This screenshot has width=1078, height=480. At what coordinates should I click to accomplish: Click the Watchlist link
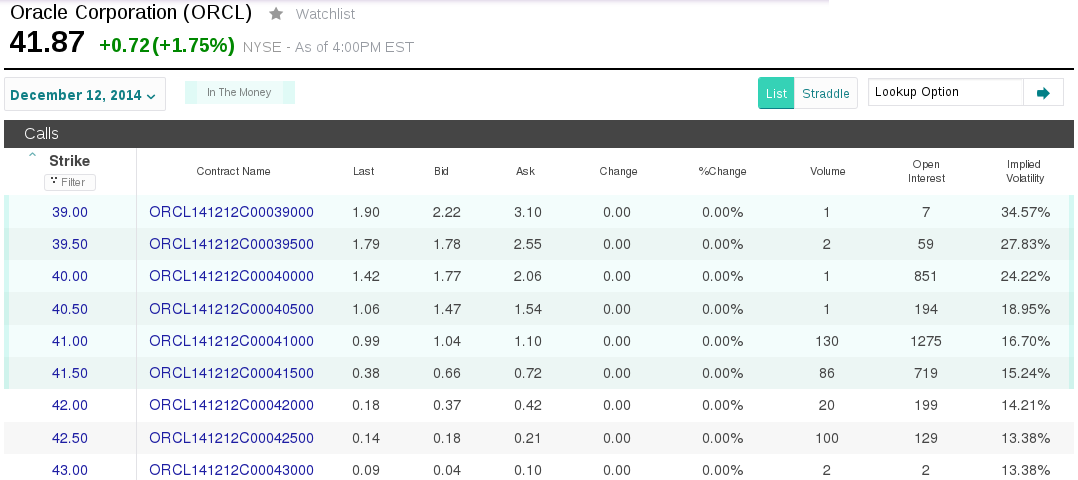point(325,14)
